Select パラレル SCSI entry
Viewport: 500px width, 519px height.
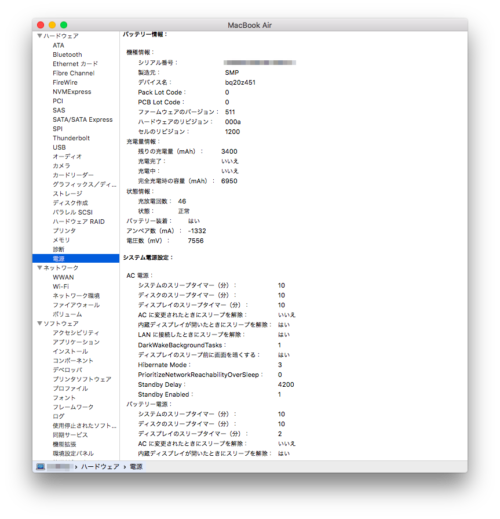point(72,212)
